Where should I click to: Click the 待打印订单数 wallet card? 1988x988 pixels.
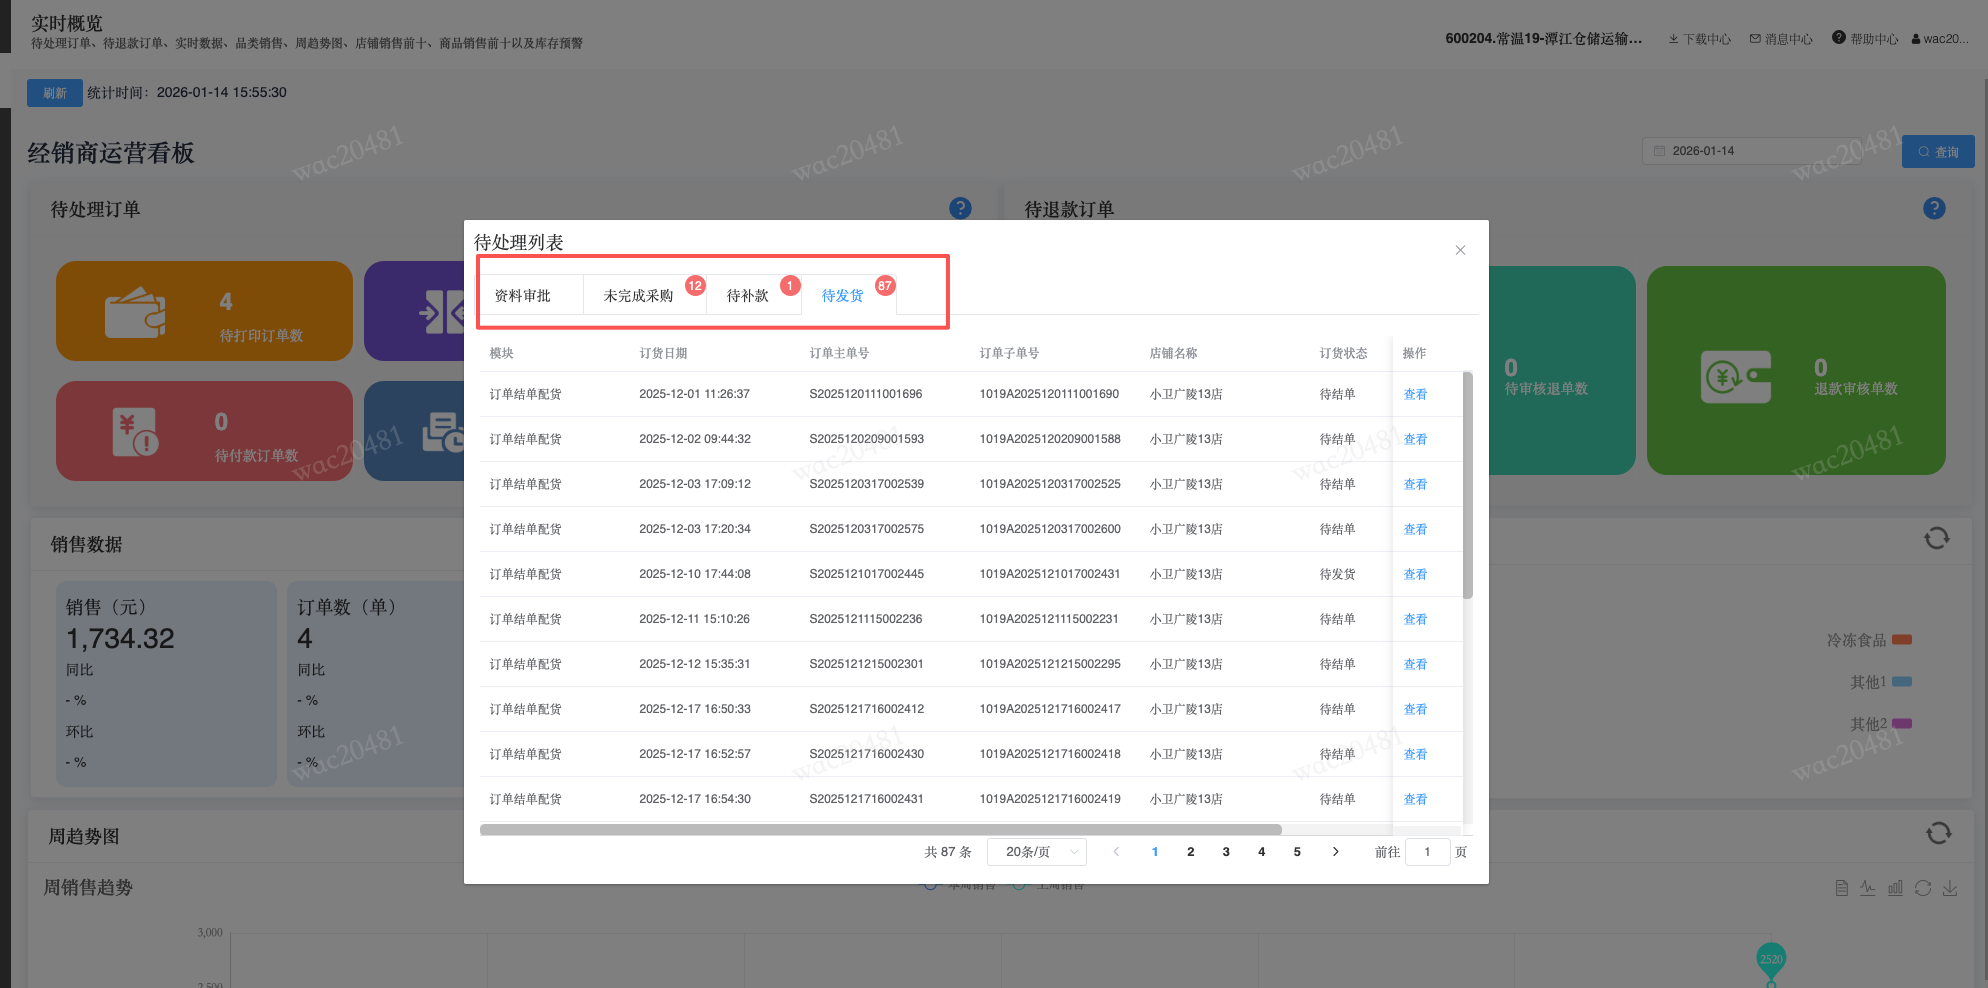click(x=204, y=312)
